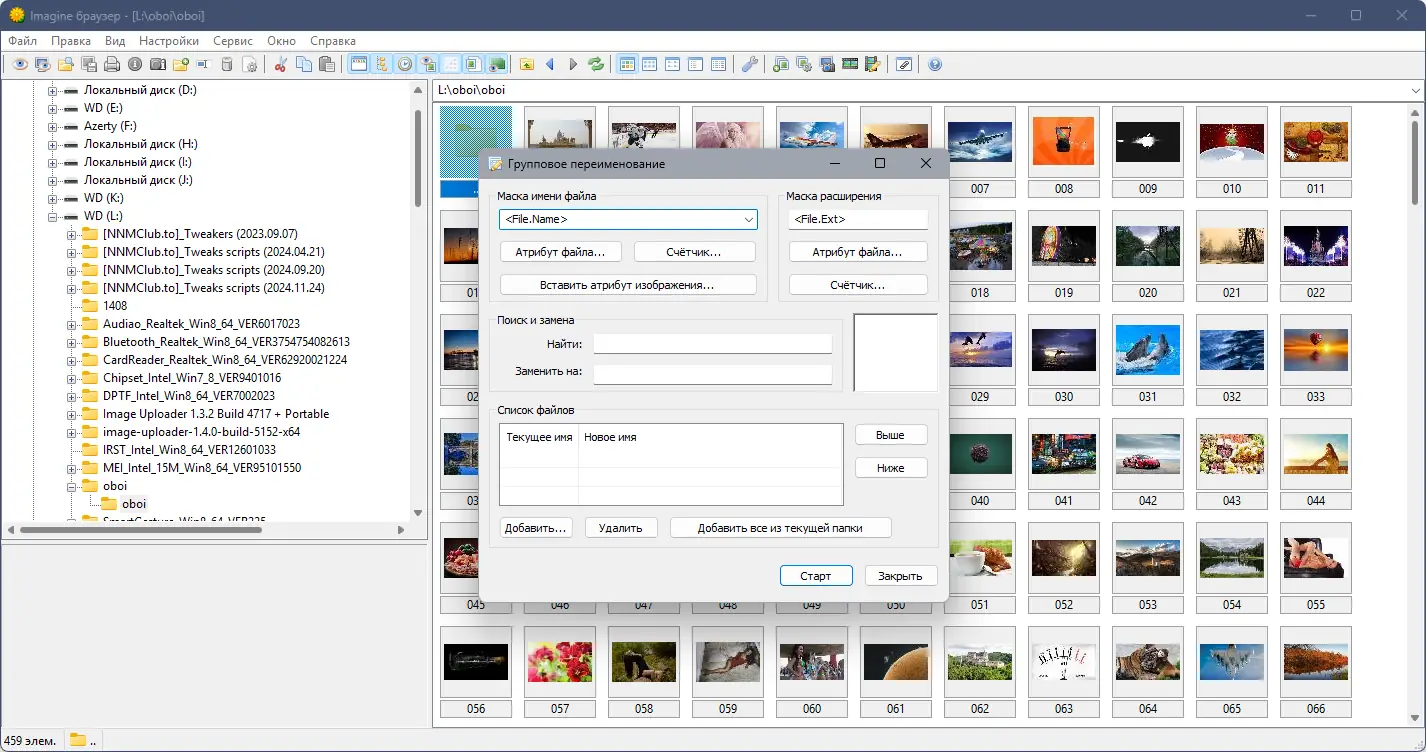Toggle the folder tree panel button
Screen dimensions: 1426x752
point(382,64)
